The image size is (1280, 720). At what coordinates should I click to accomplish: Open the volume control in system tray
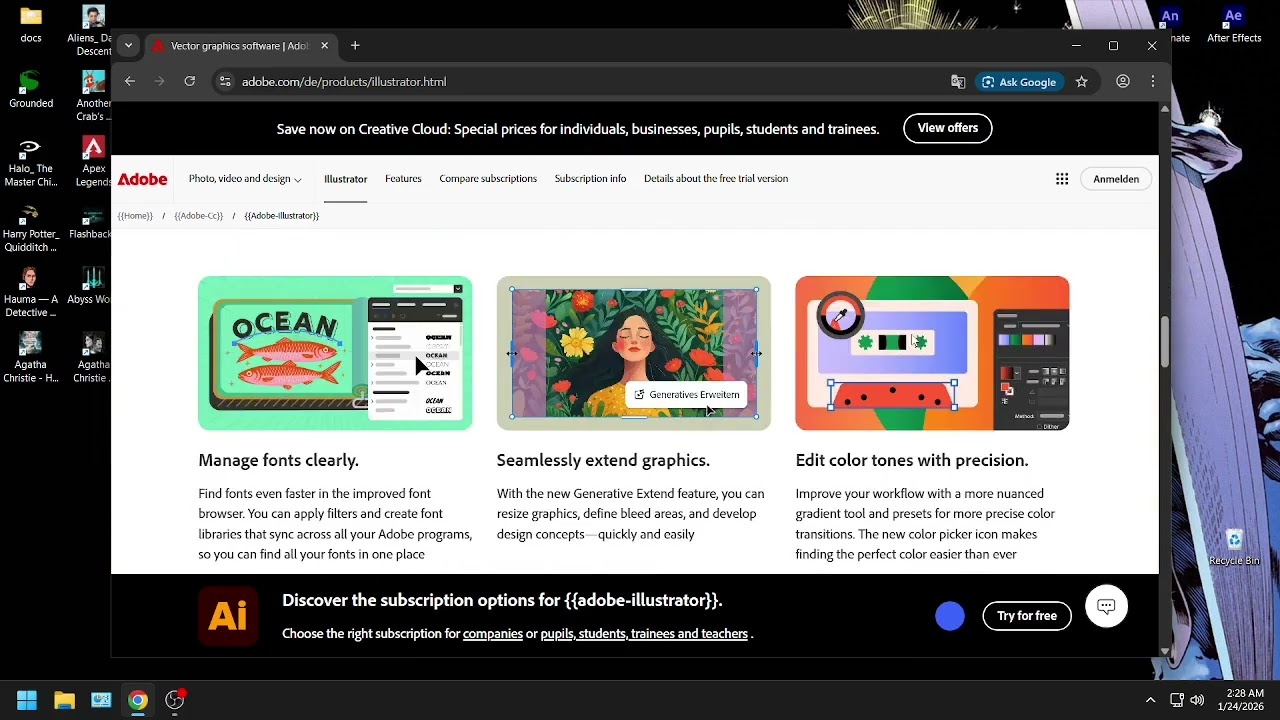(x=1197, y=700)
